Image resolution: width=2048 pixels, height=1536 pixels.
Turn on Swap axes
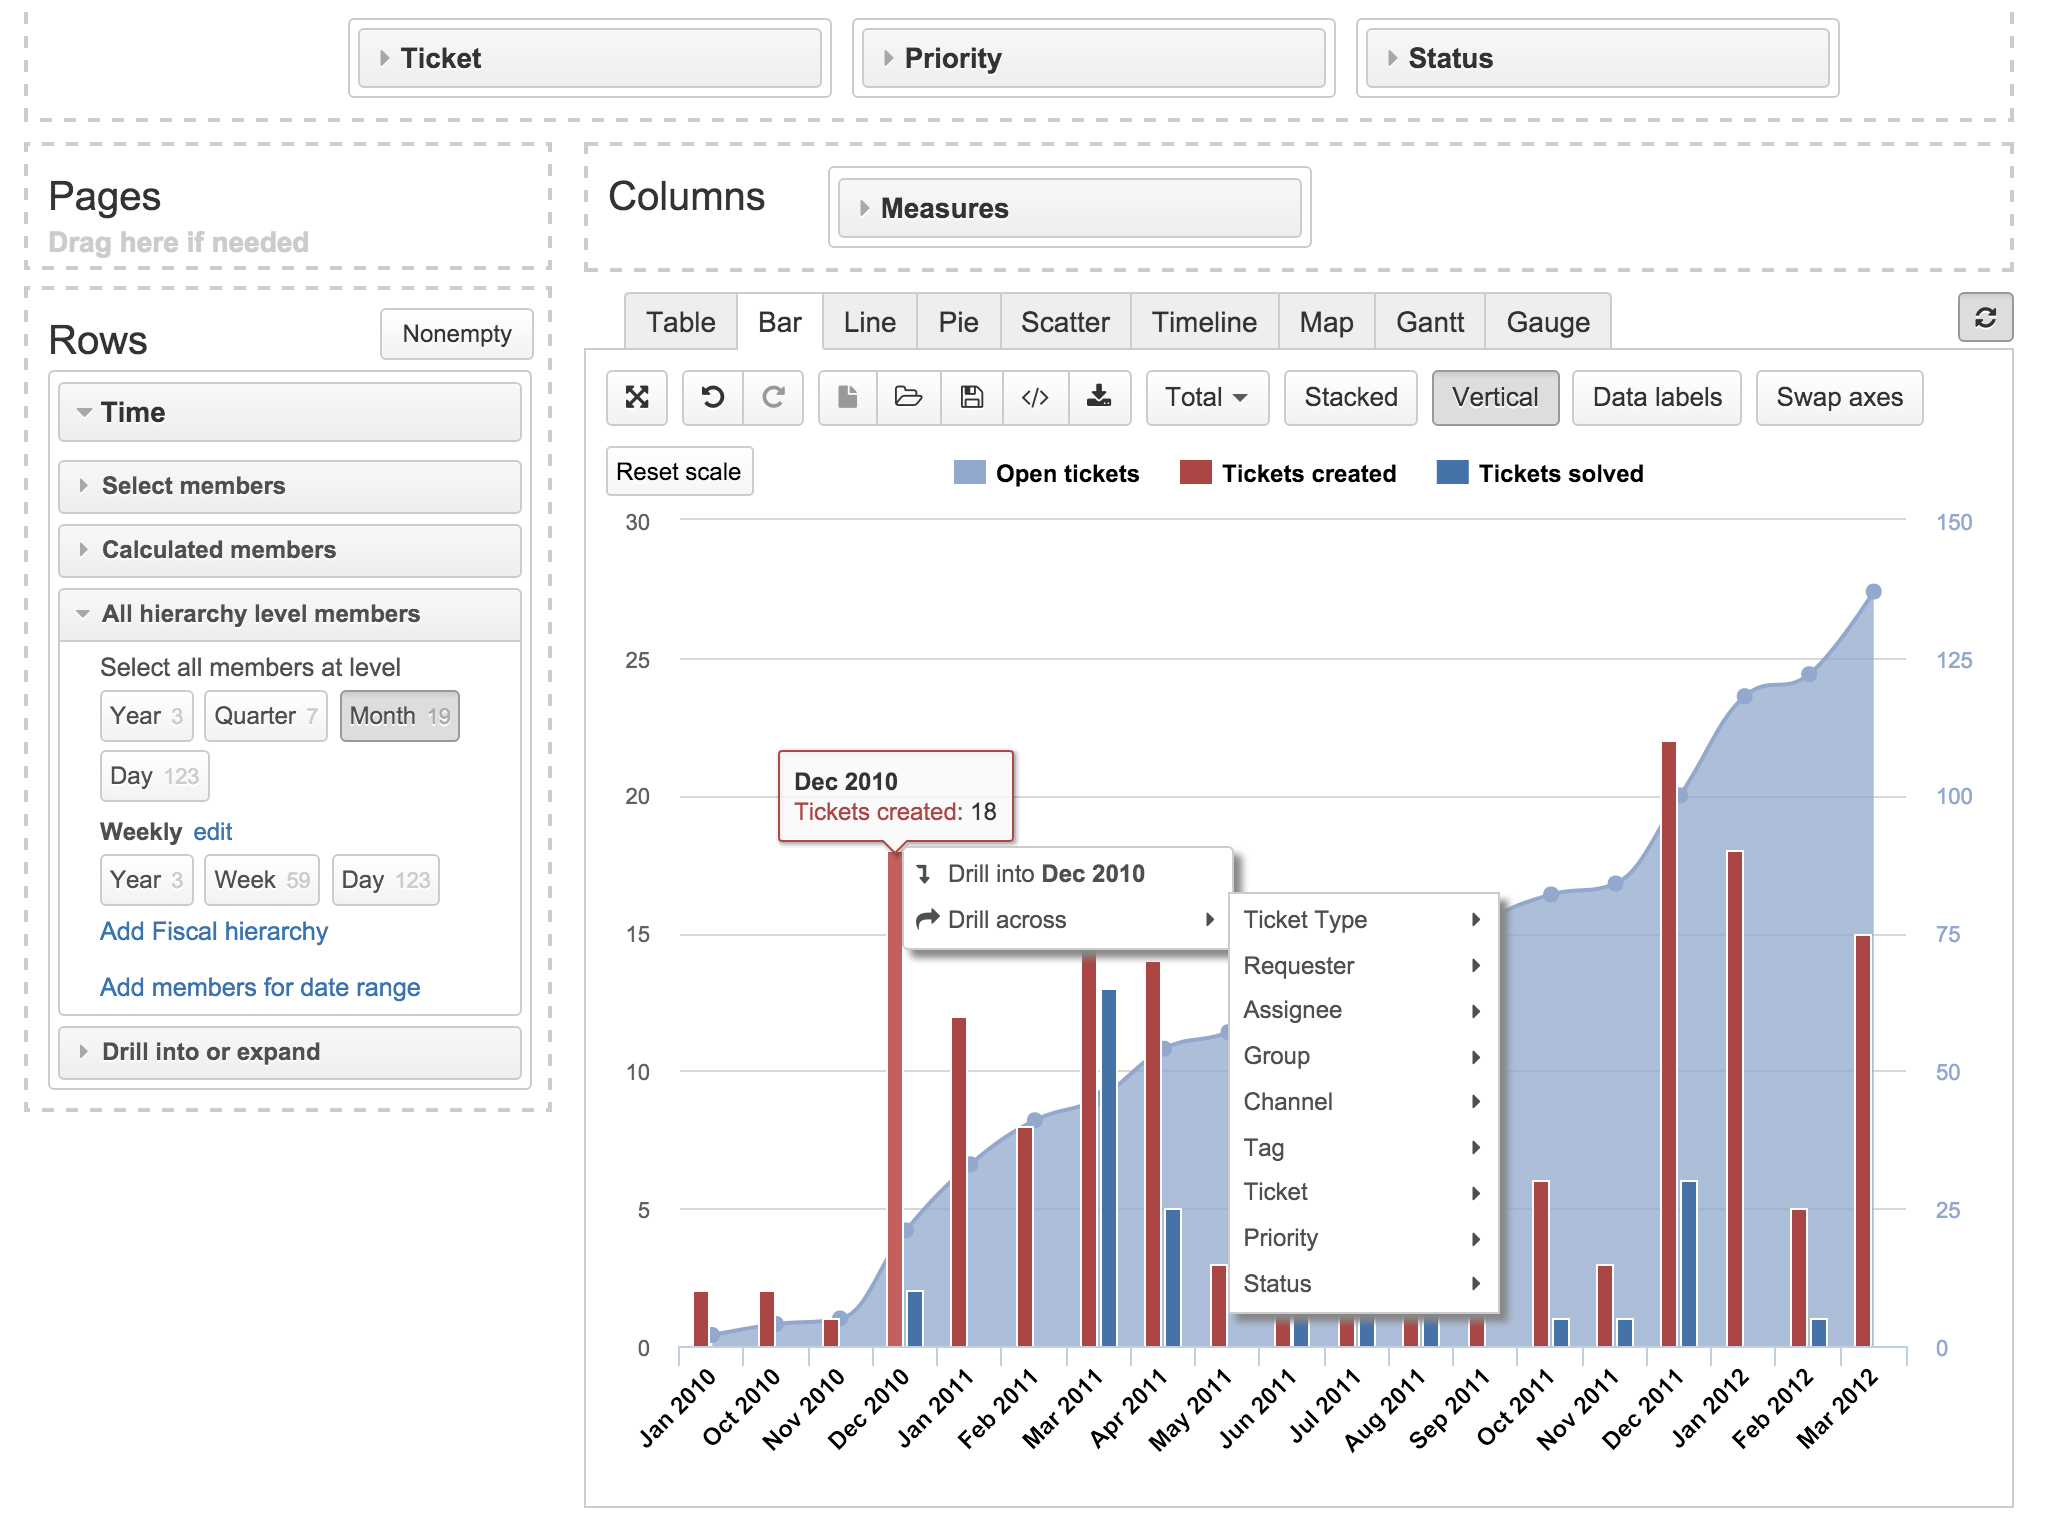coord(1839,397)
